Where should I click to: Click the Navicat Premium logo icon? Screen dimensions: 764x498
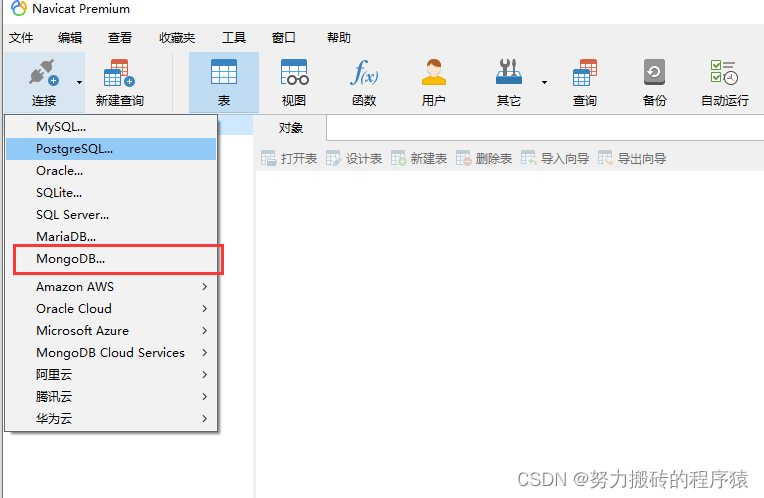pos(19,8)
